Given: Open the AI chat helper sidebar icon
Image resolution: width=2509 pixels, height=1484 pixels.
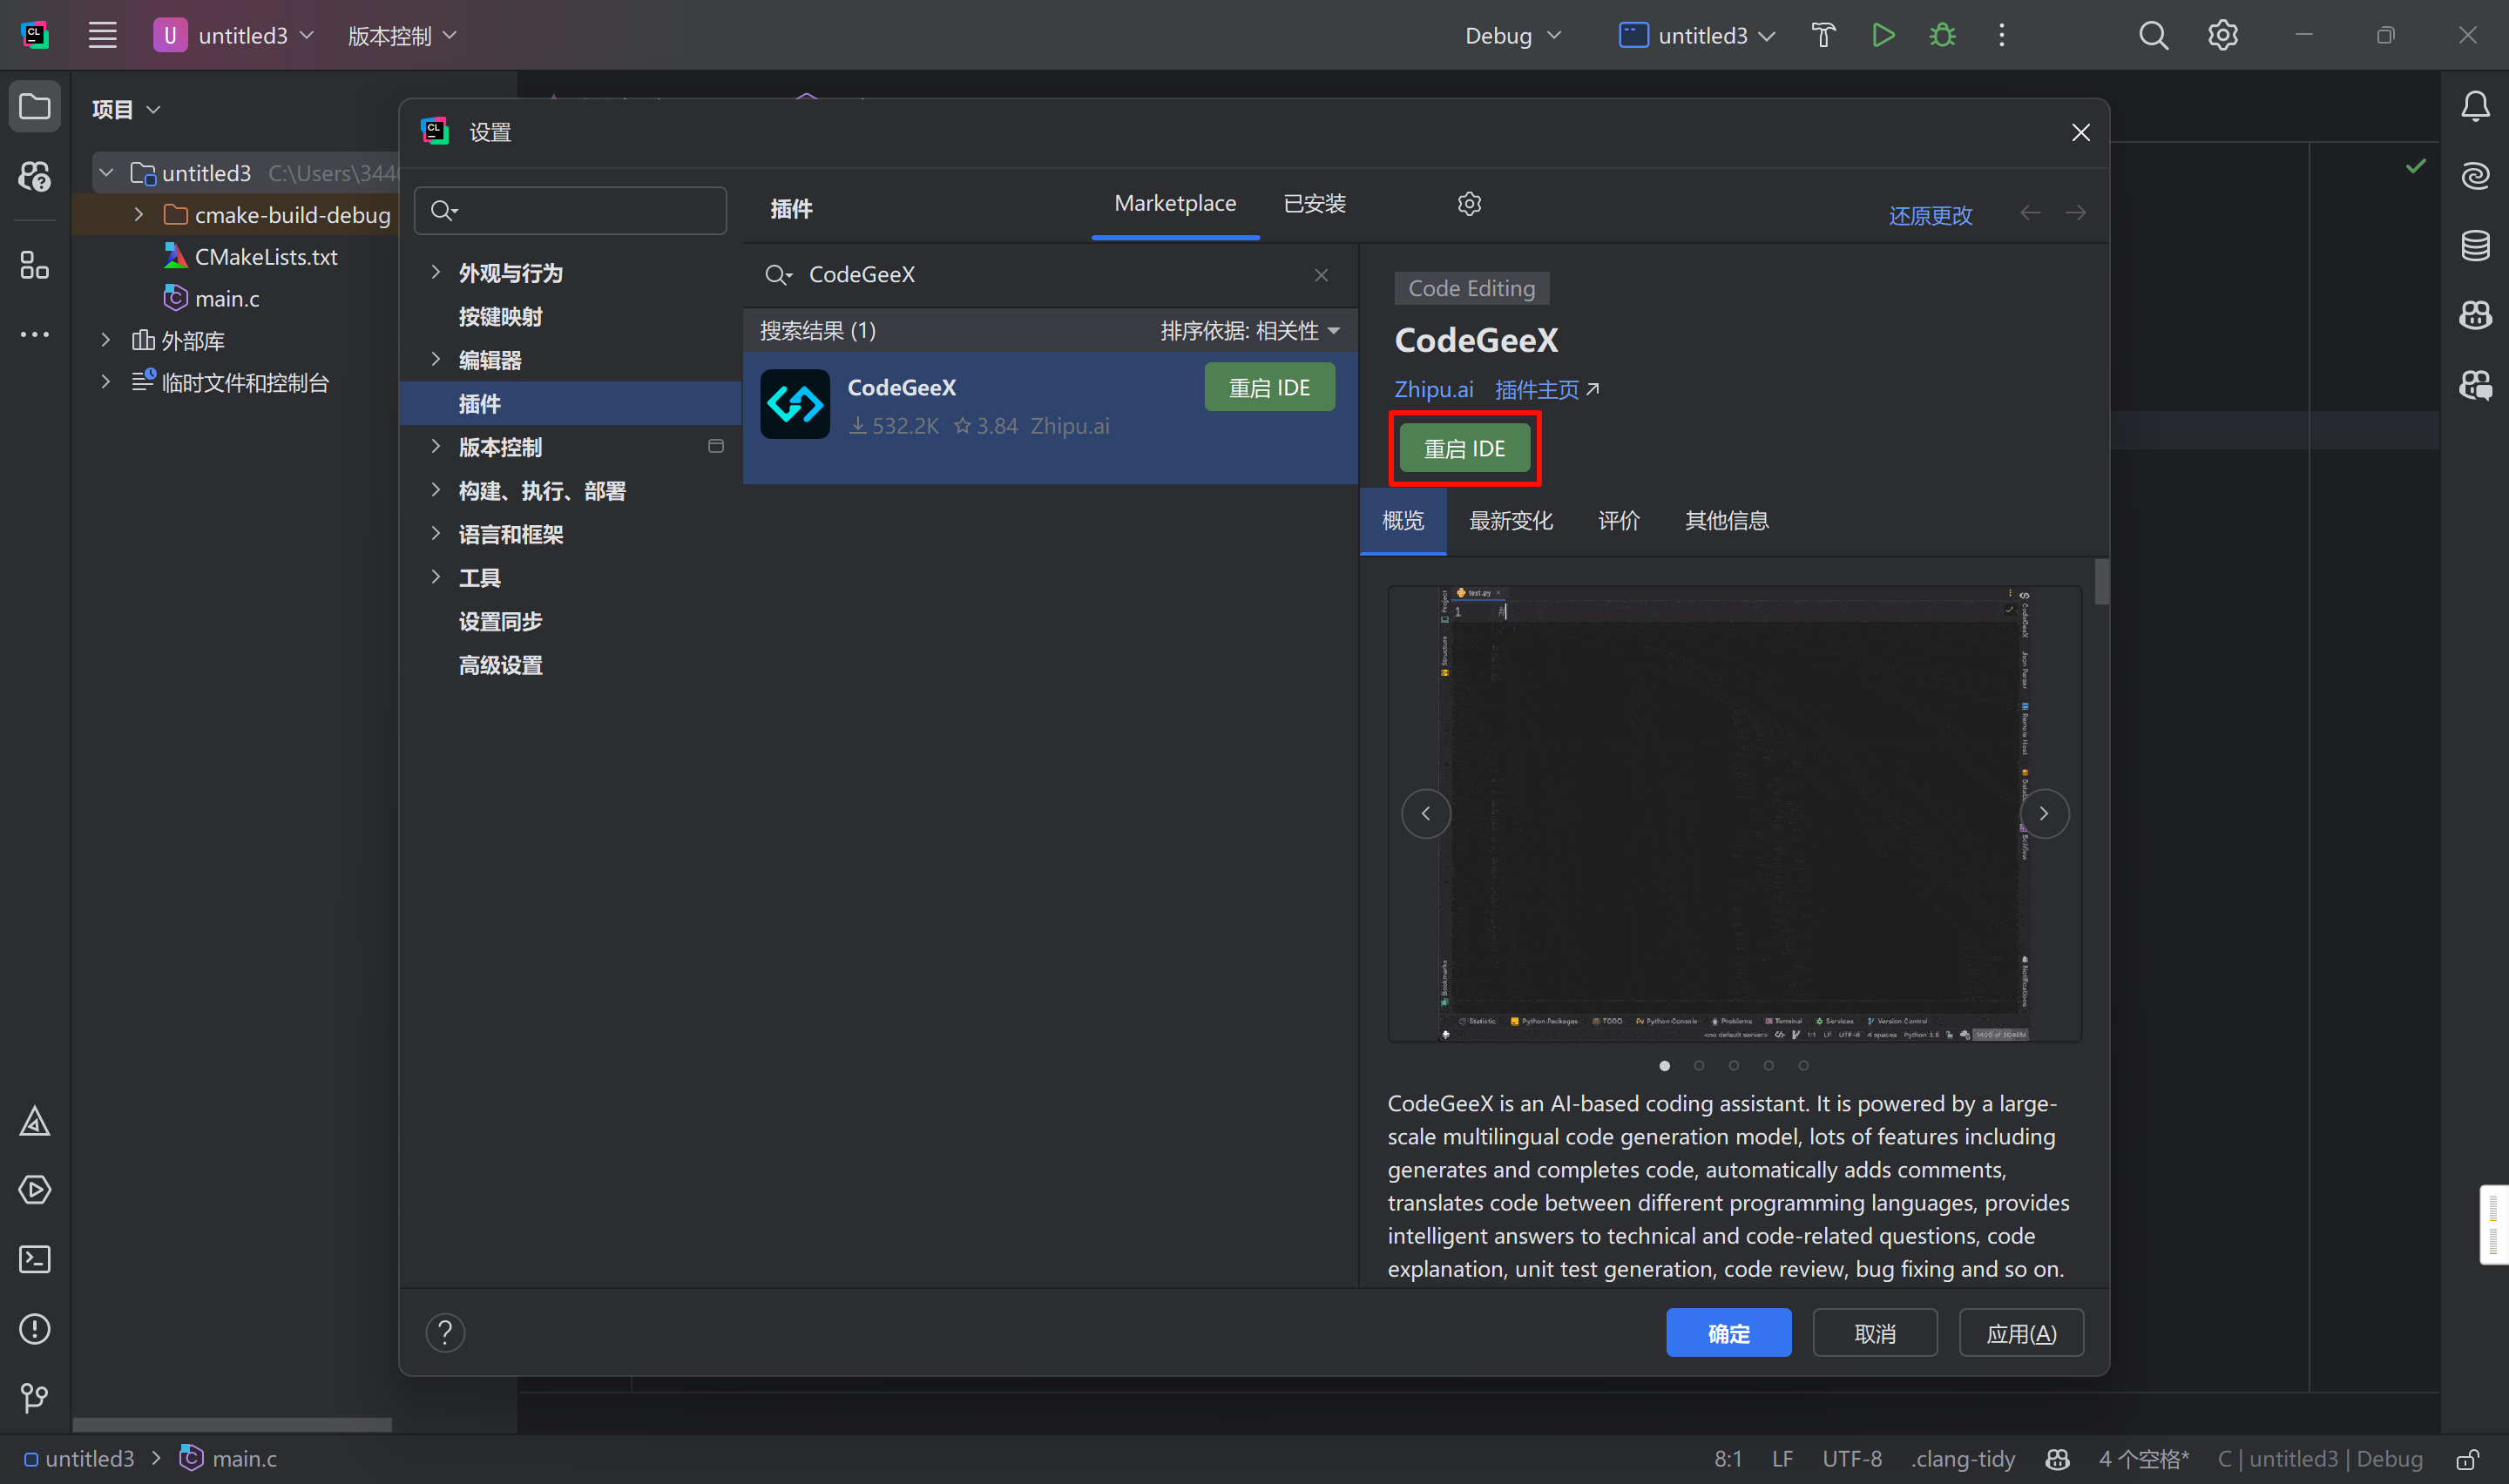Looking at the screenshot, I should (35, 176).
